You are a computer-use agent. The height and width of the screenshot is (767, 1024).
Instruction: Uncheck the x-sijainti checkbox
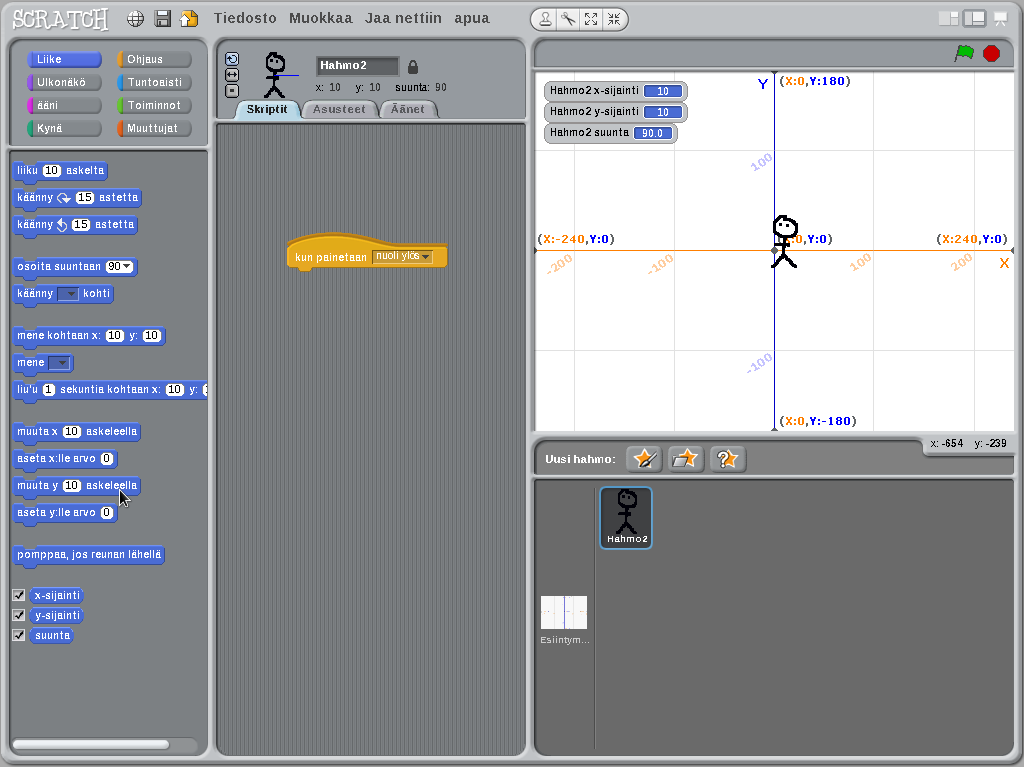click(x=18, y=595)
